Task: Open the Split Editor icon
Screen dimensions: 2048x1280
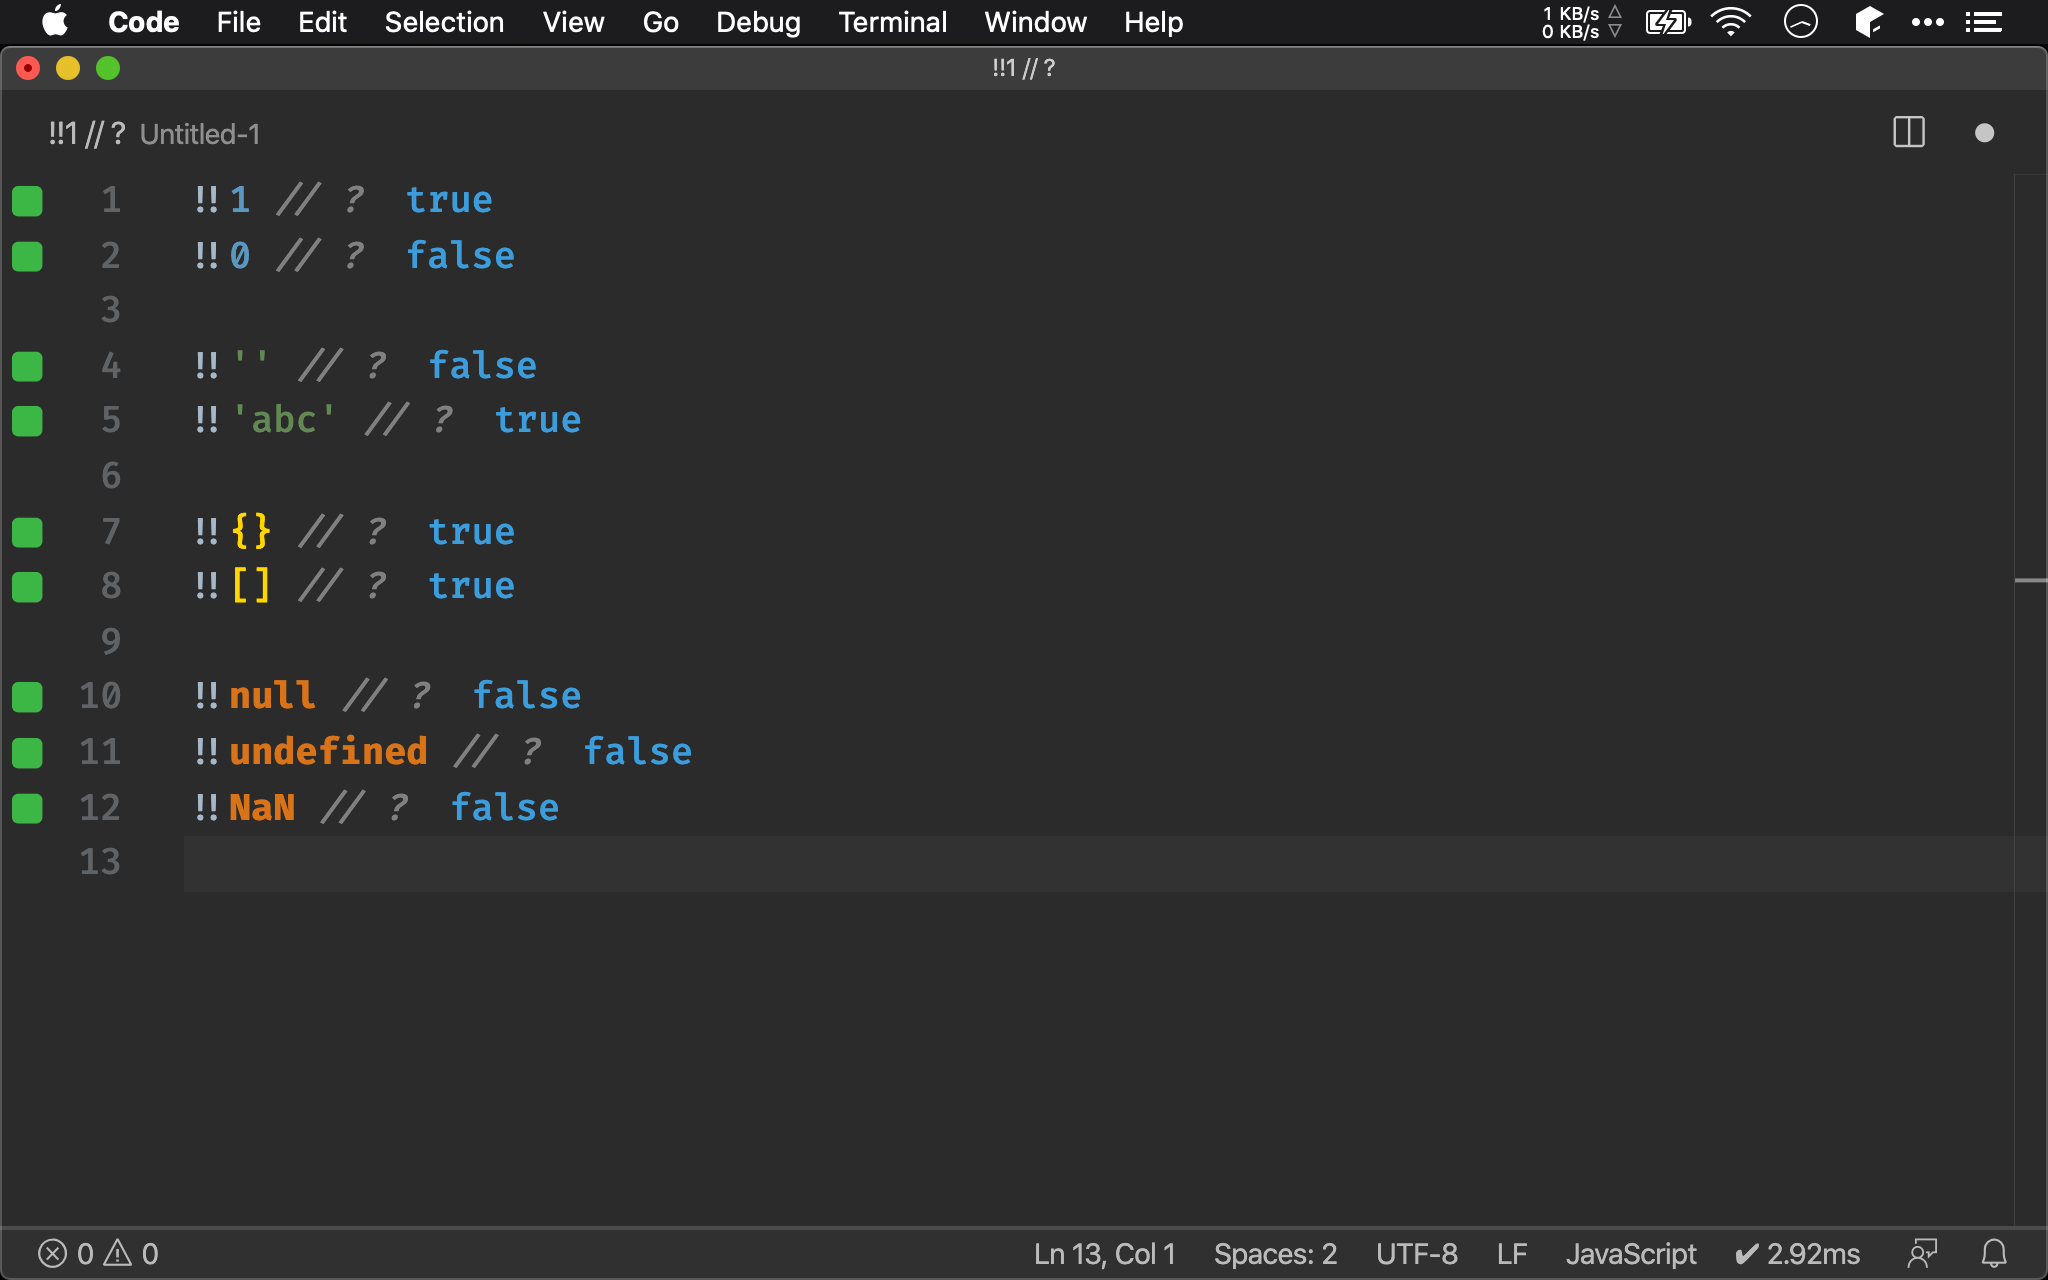Action: pyautogui.click(x=1908, y=132)
